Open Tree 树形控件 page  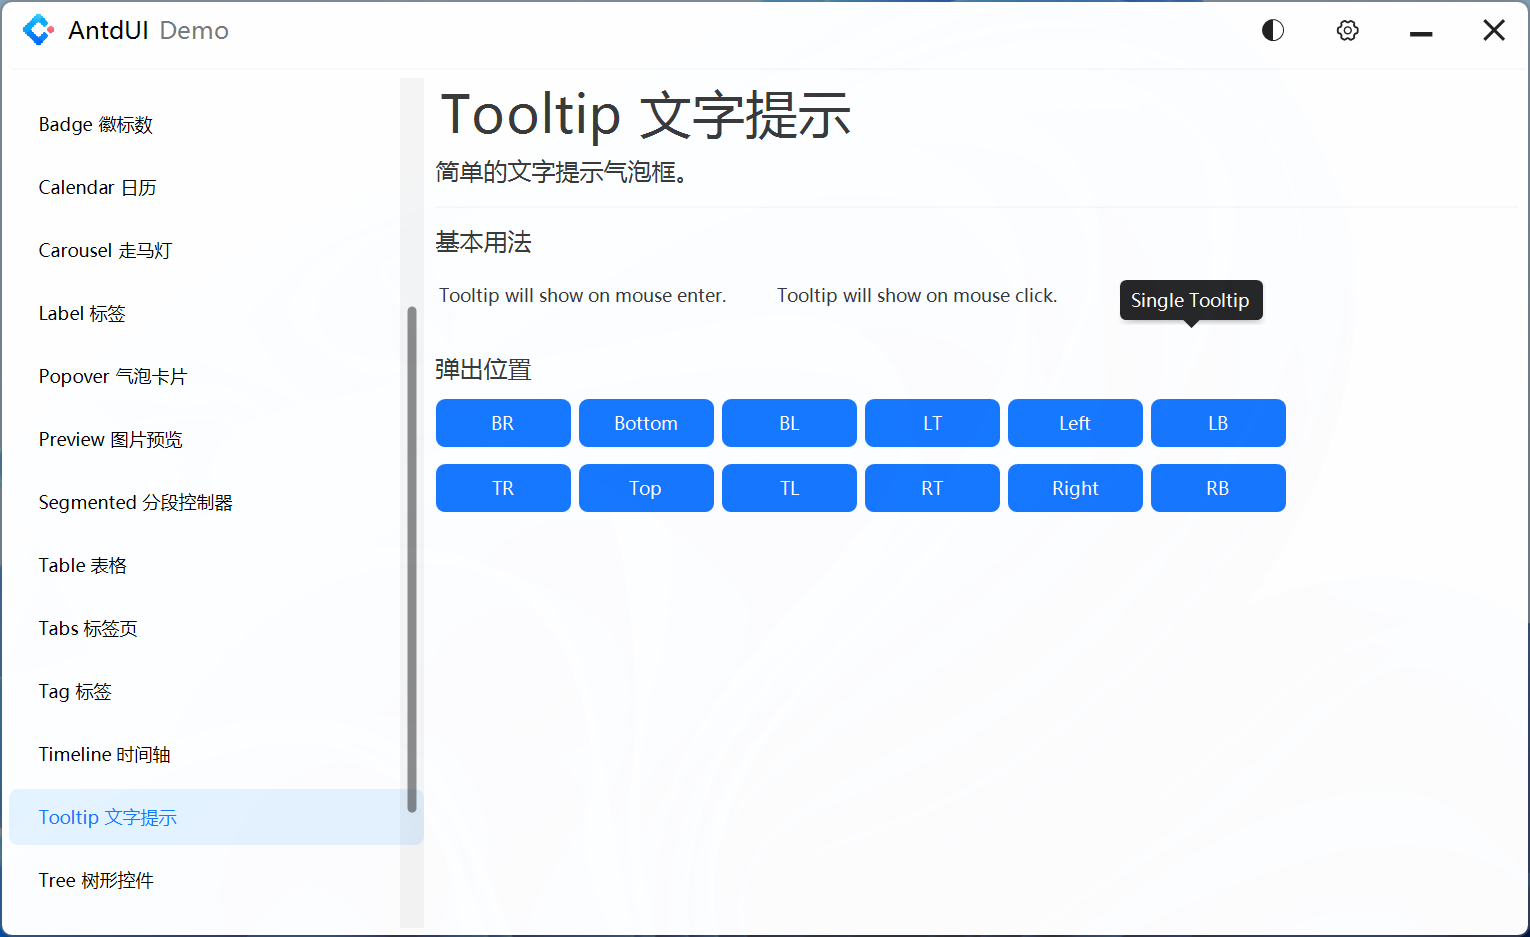96,880
